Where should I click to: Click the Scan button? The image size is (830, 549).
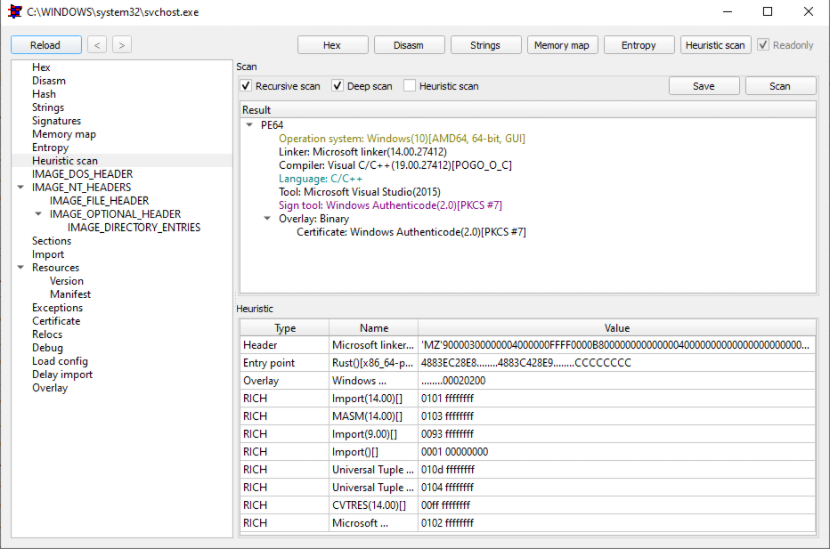pyautogui.click(x=780, y=86)
